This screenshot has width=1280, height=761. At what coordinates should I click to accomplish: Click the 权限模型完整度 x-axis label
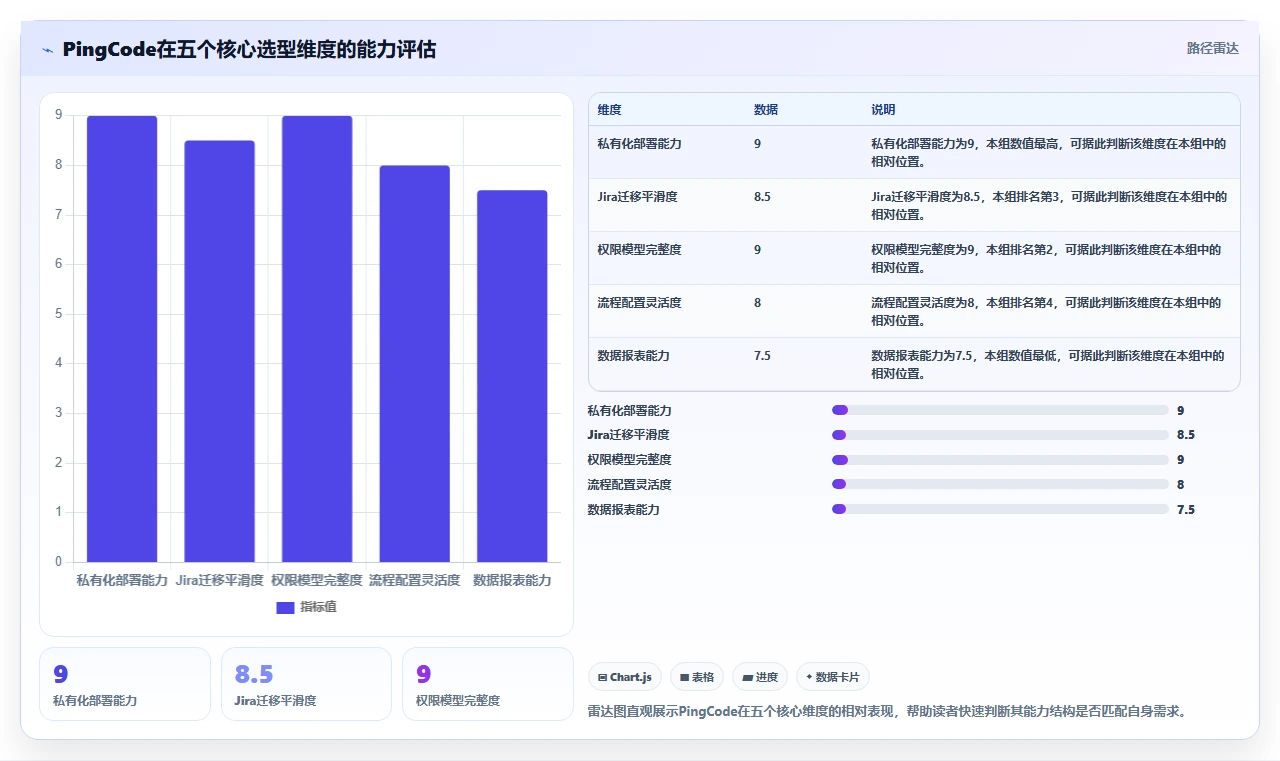317,580
